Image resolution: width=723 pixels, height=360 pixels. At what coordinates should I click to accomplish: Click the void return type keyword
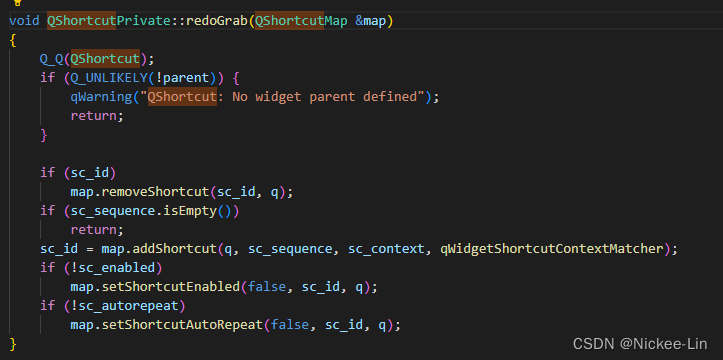[24, 21]
